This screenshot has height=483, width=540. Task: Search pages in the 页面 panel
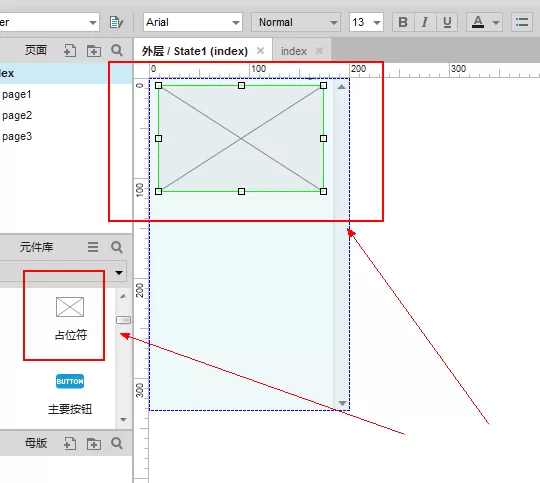(x=117, y=50)
